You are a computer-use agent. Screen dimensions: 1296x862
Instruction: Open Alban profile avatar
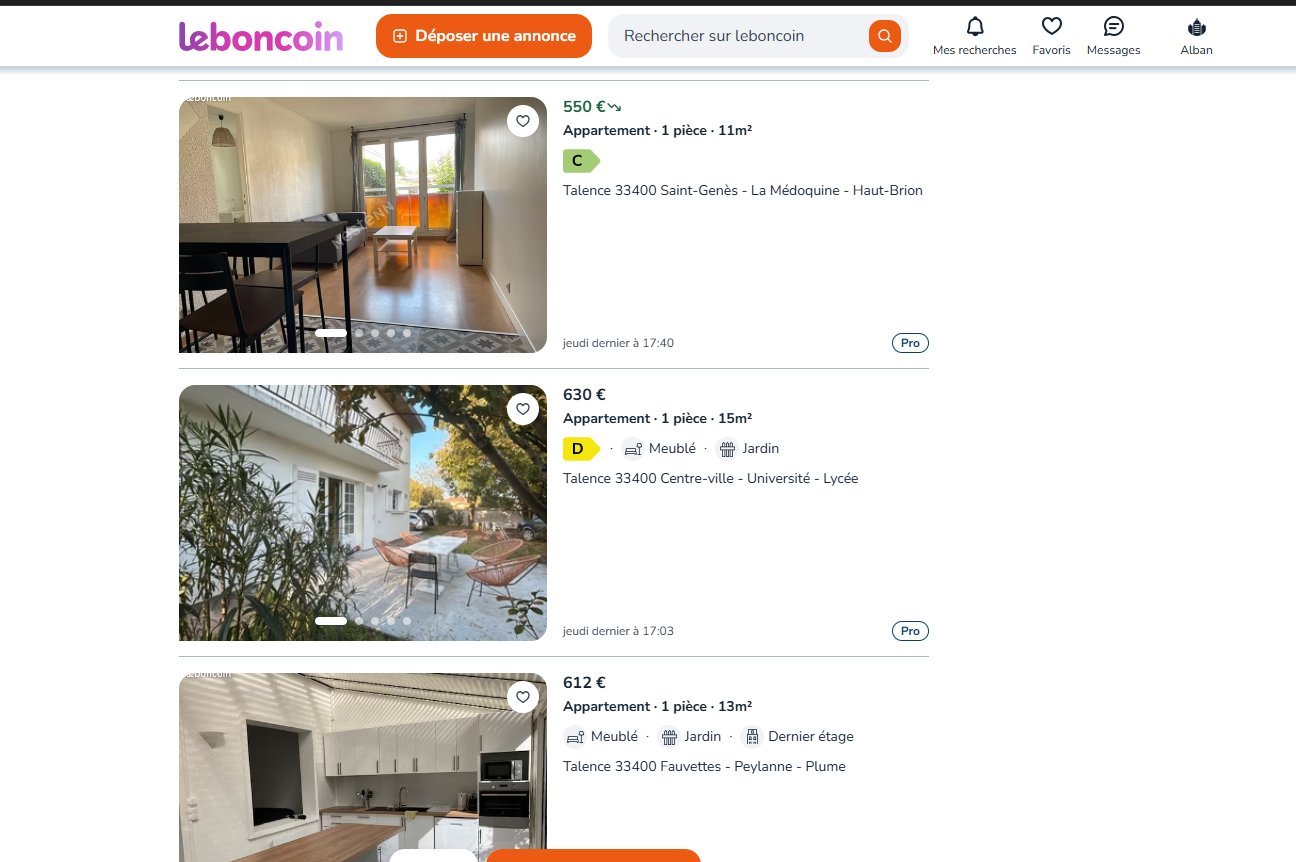pos(1196,27)
